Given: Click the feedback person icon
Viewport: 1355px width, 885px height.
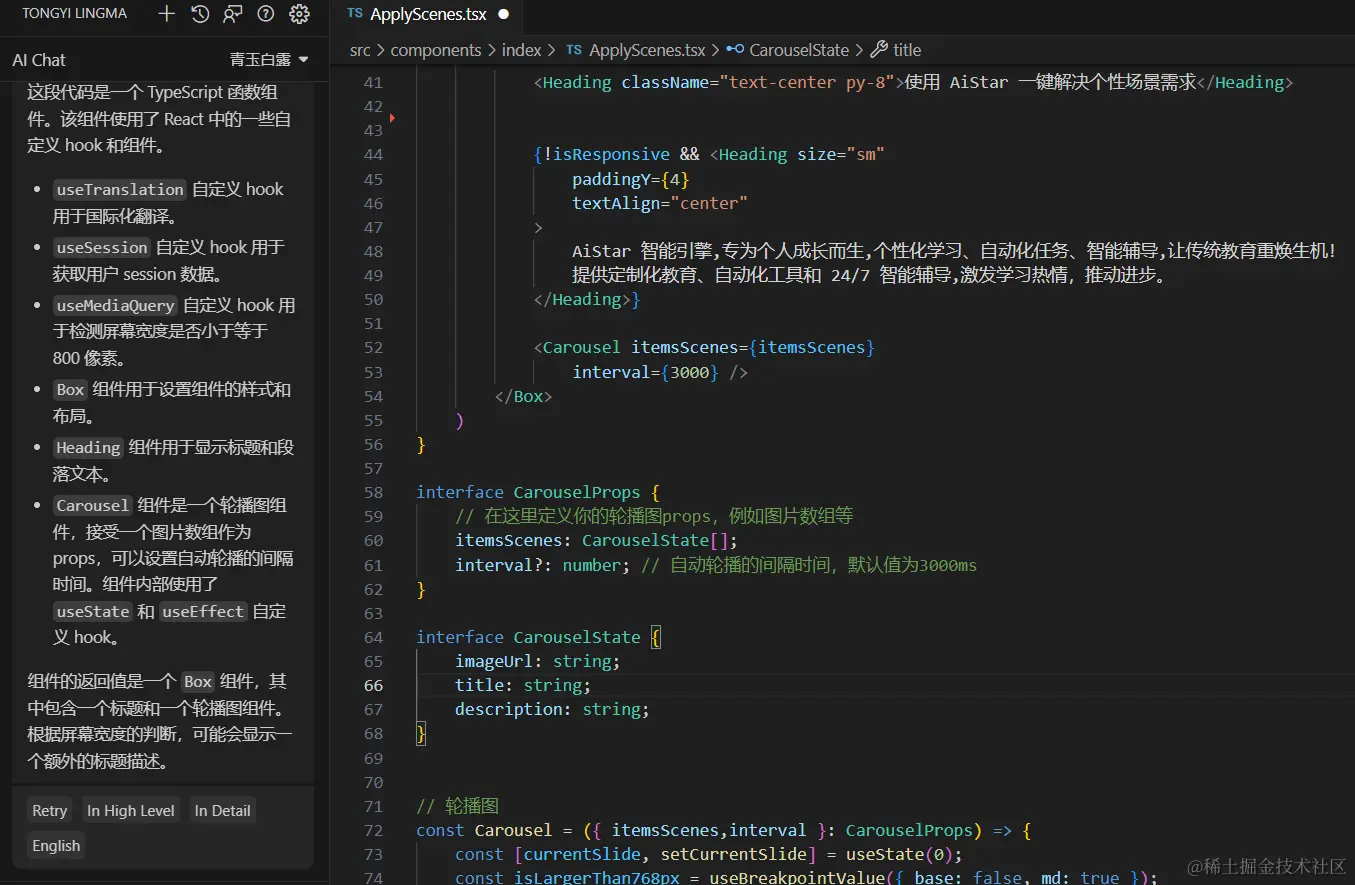Looking at the screenshot, I should coord(232,14).
